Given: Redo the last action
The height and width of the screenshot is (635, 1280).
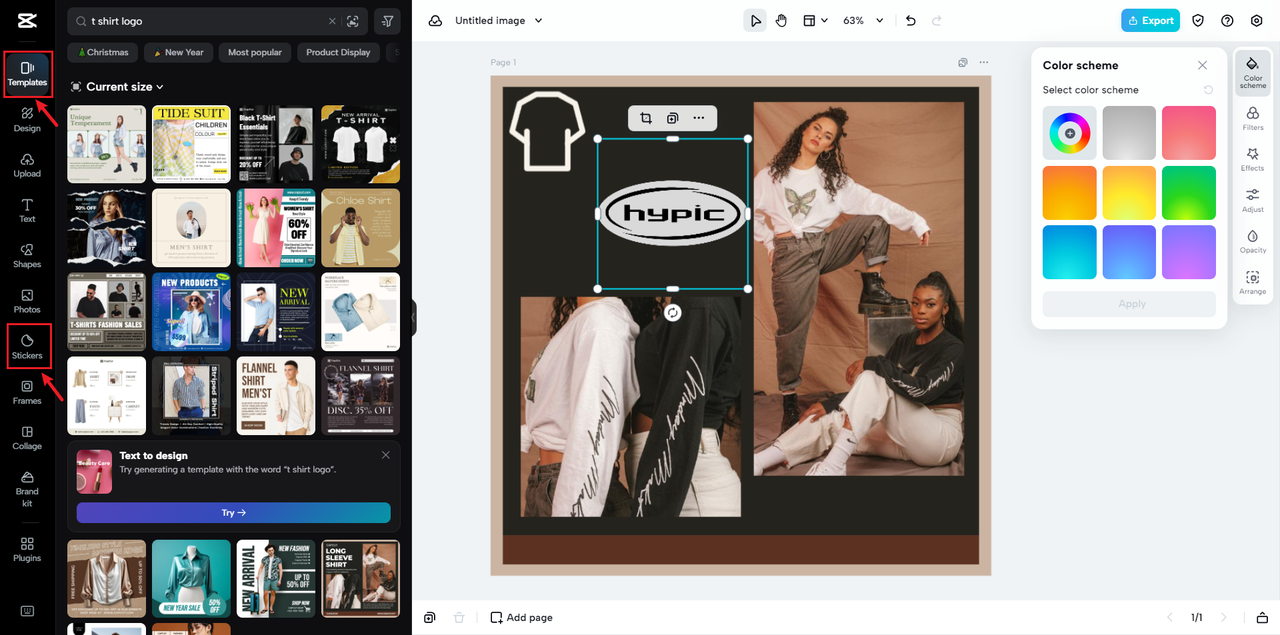Looking at the screenshot, I should tap(937, 21).
